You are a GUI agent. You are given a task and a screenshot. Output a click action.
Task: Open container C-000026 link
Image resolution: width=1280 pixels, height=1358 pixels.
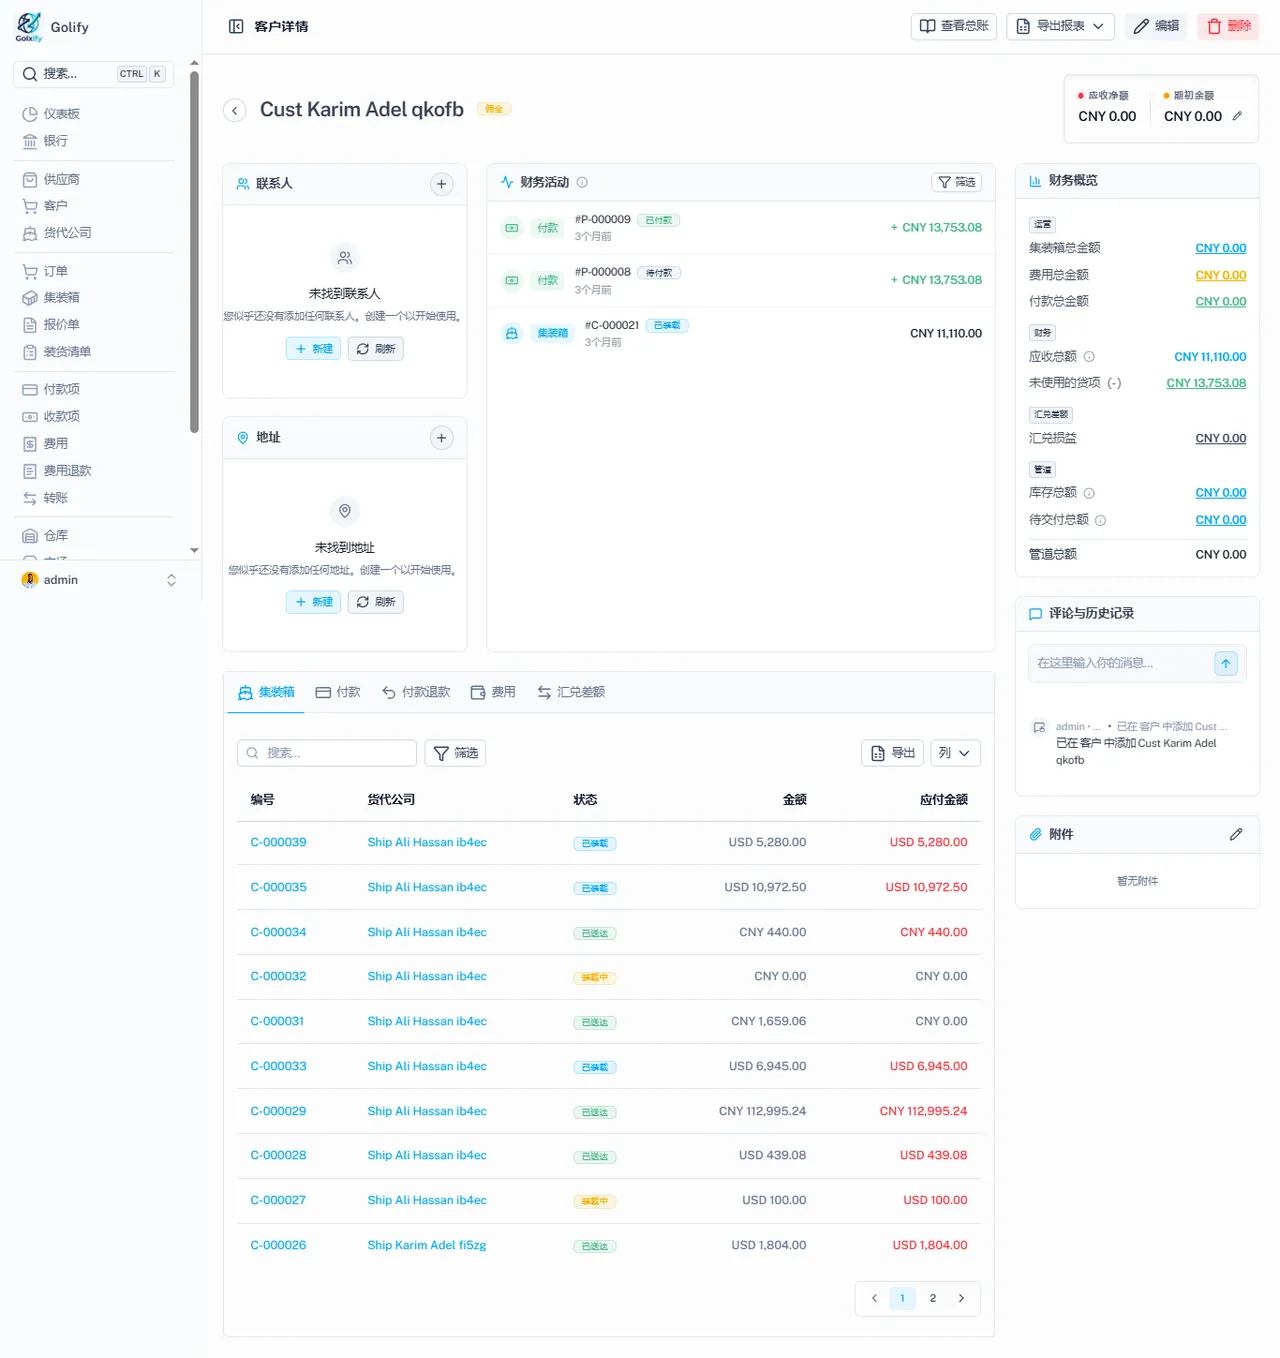[x=278, y=1245]
